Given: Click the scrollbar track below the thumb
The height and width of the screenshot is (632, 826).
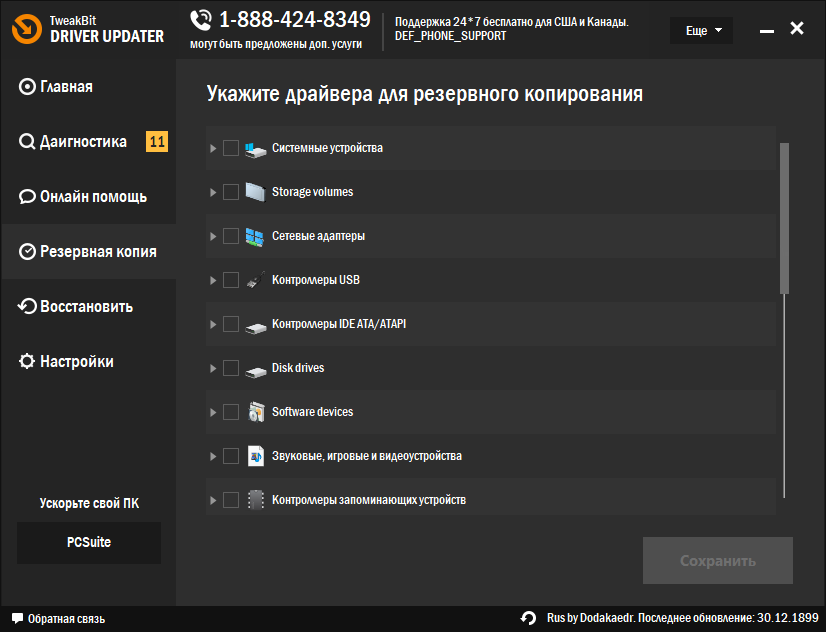Looking at the screenshot, I should (x=784, y=395).
